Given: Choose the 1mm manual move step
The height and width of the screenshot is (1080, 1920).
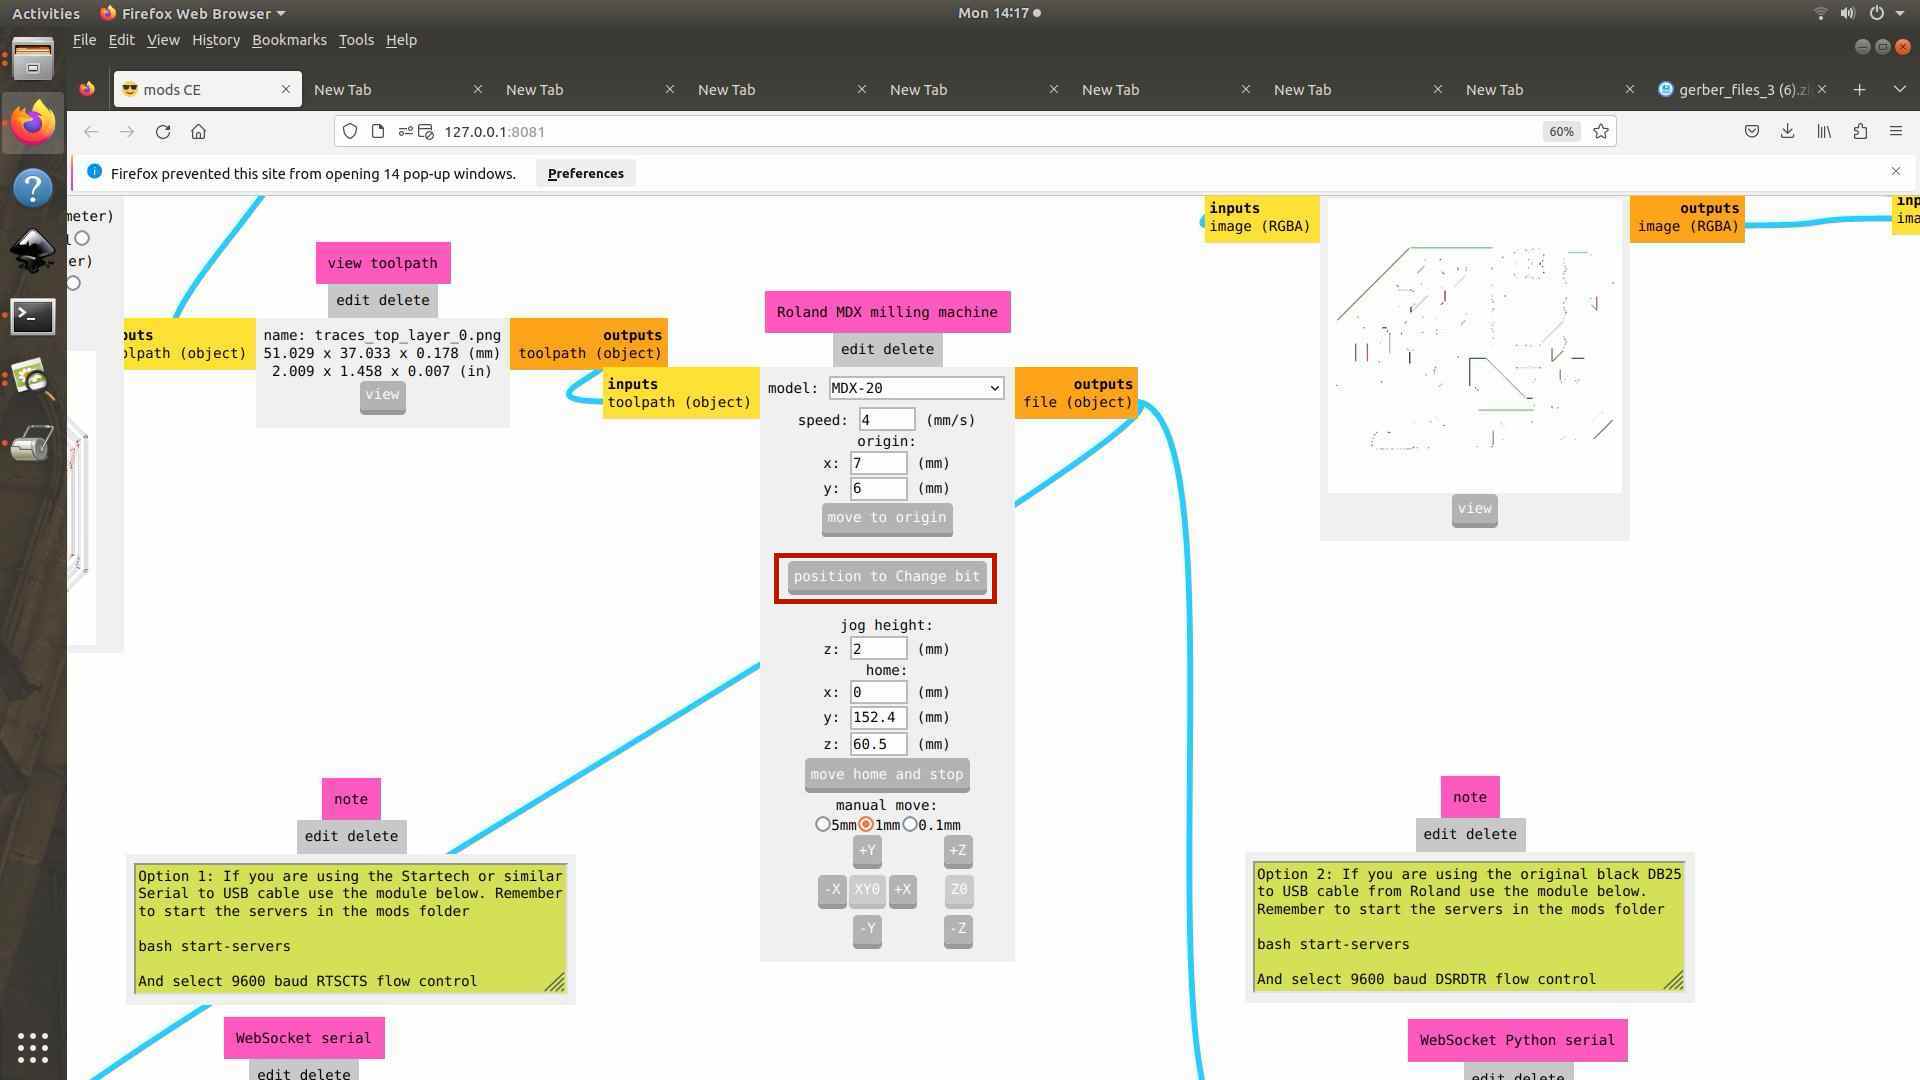Looking at the screenshot, I should click(x=866, y=825).
